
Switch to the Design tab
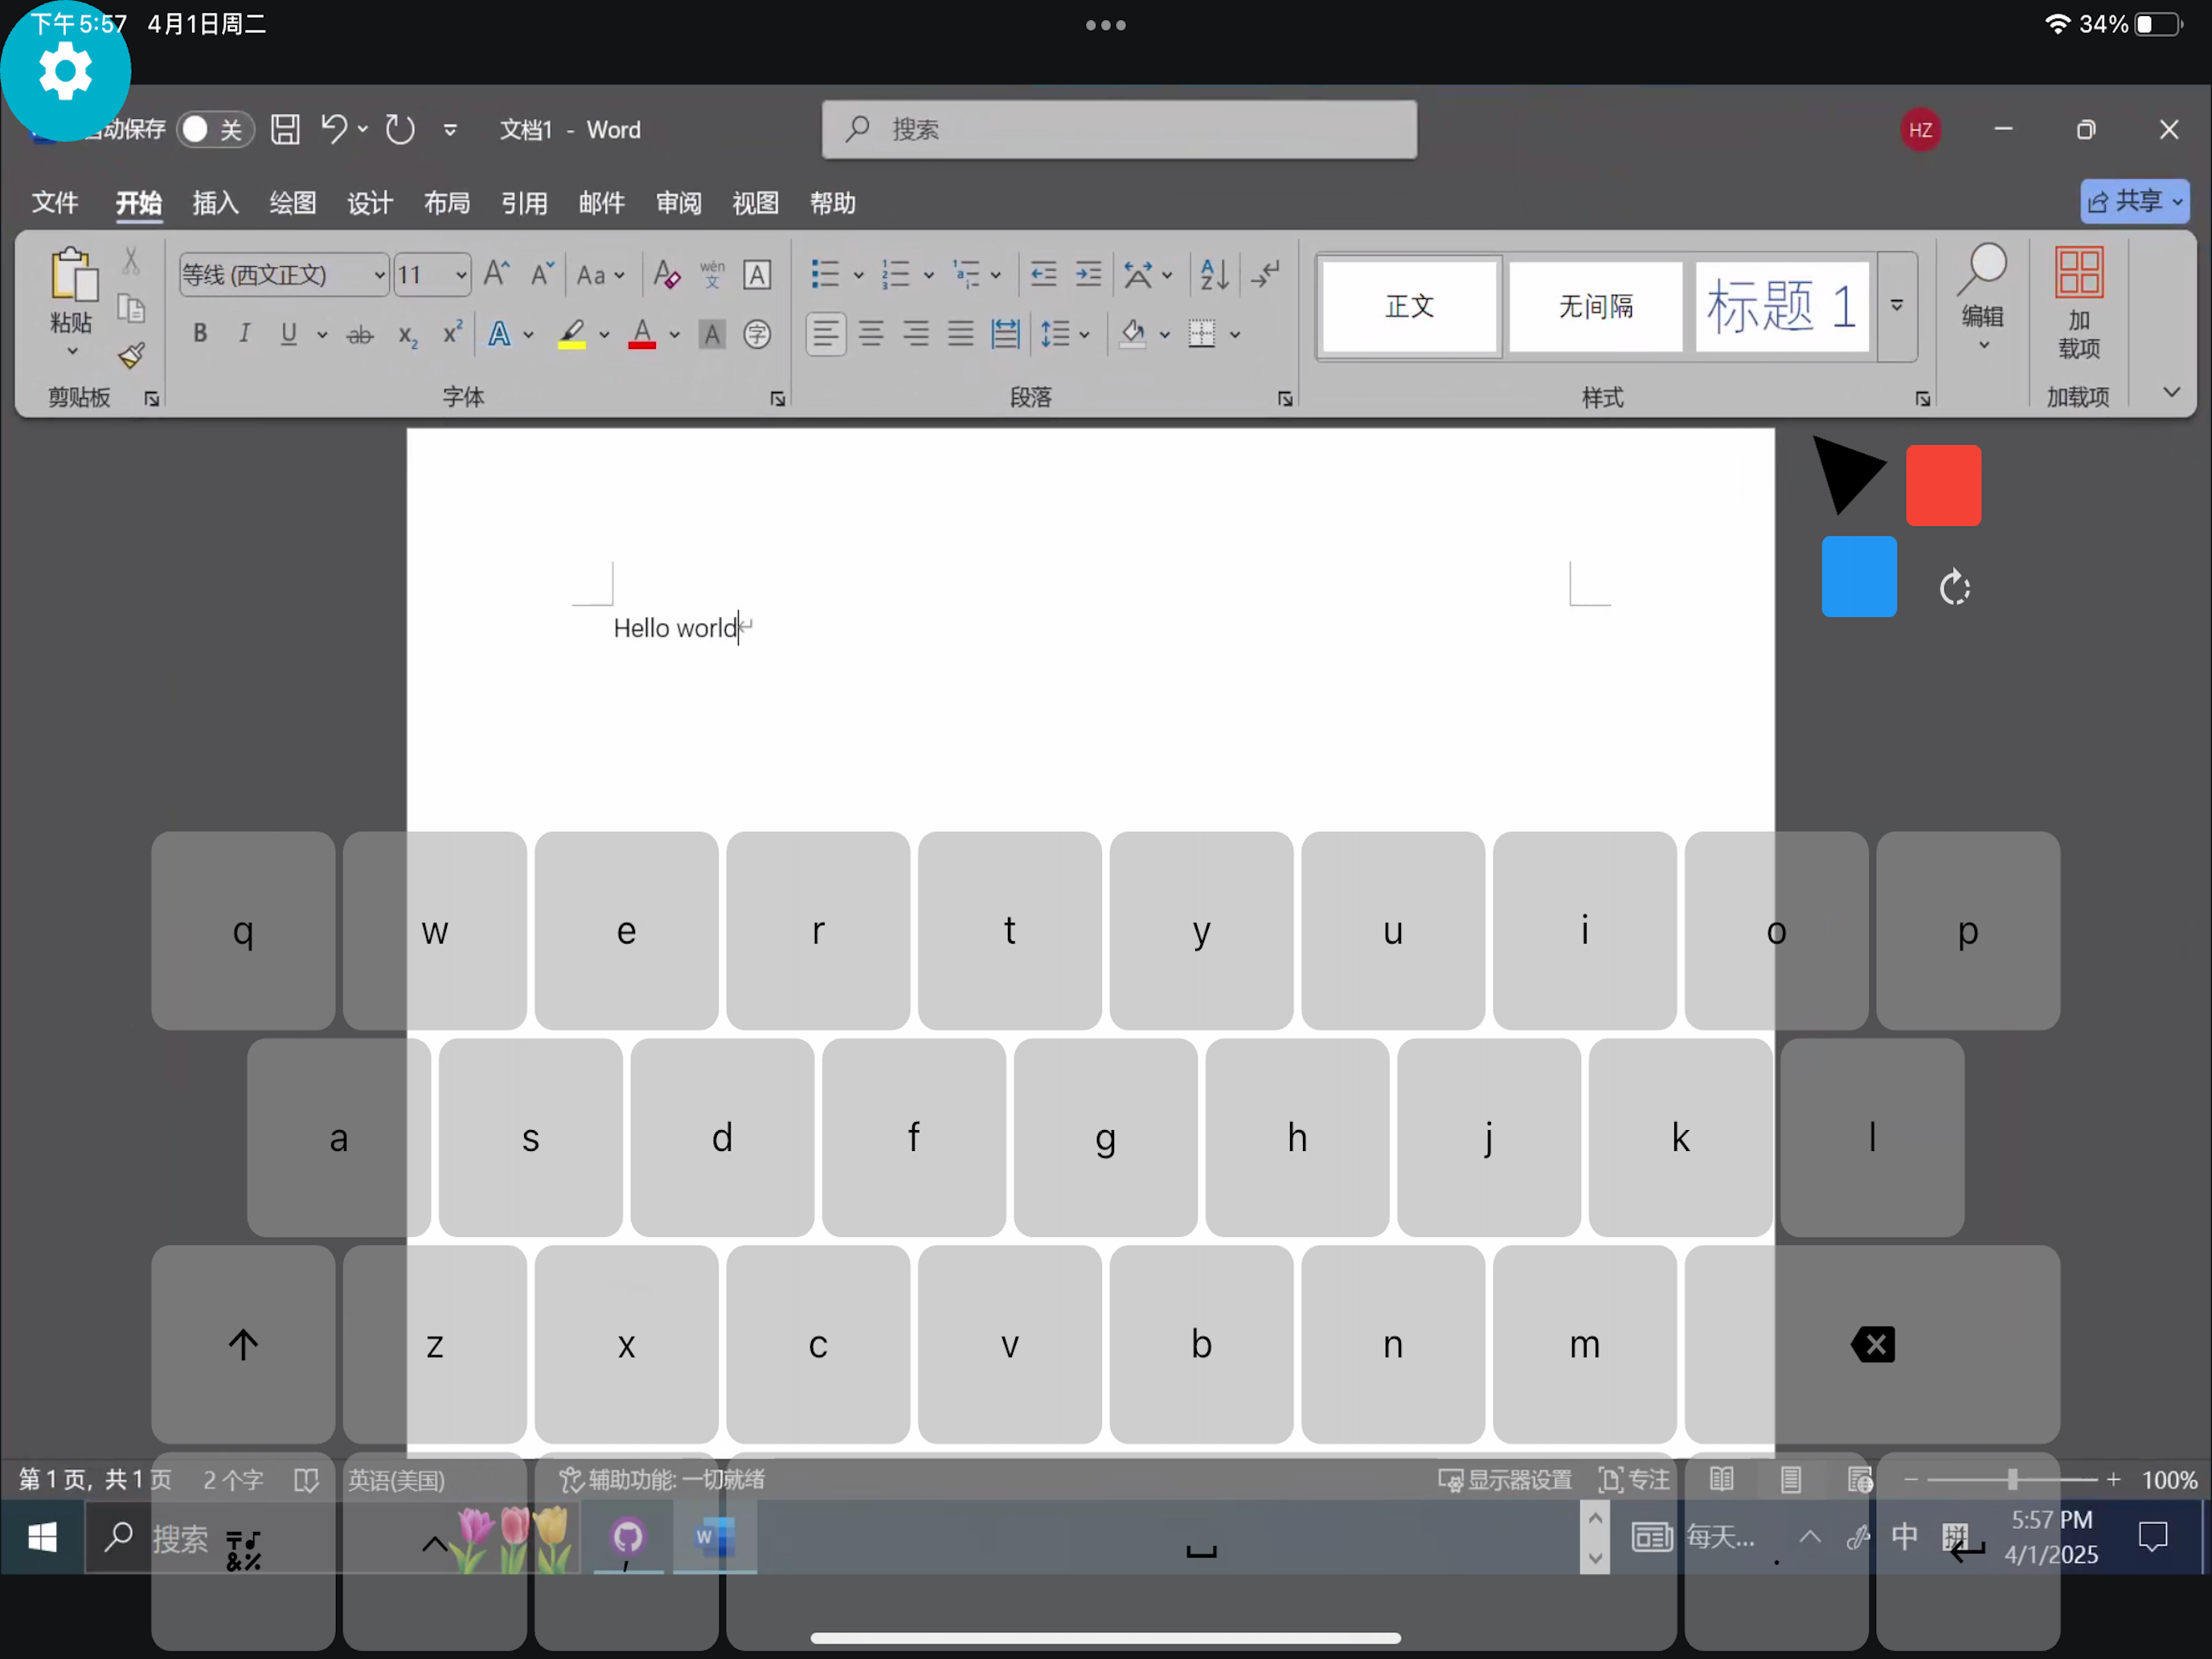[x=370, y=203]
